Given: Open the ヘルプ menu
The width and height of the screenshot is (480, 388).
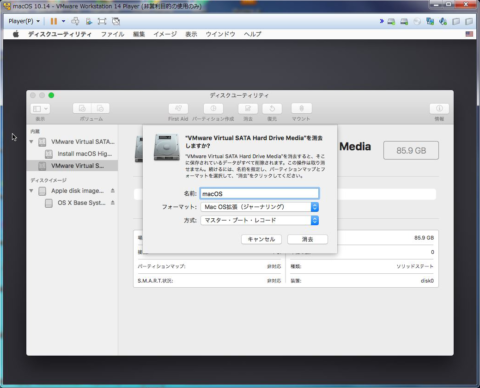Looking at the screenshot, I should (x=252, y=34).
